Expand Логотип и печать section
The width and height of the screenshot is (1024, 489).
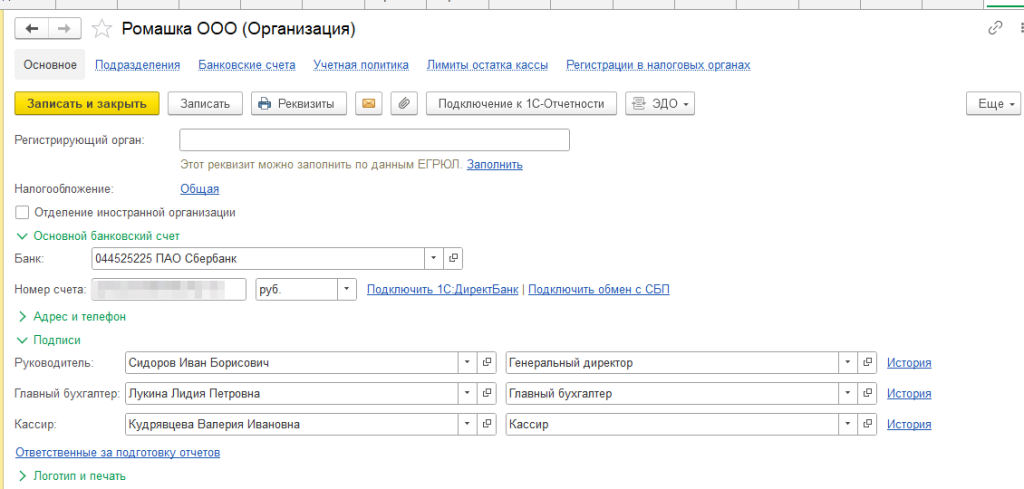[x=71, y=476]
